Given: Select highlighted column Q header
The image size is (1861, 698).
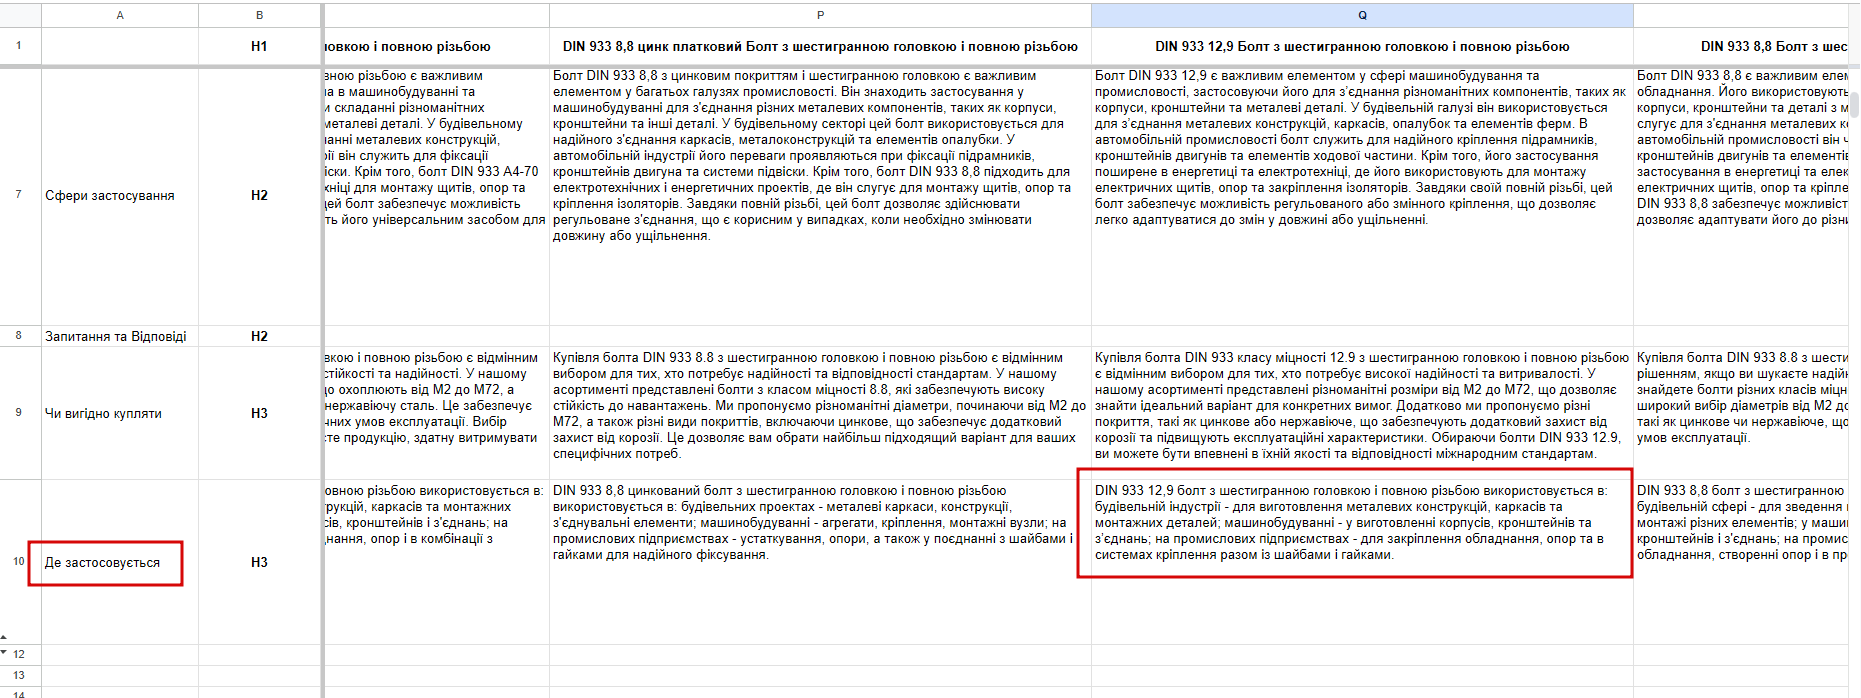Looking at the screenshot, I should click(1362, 15).
